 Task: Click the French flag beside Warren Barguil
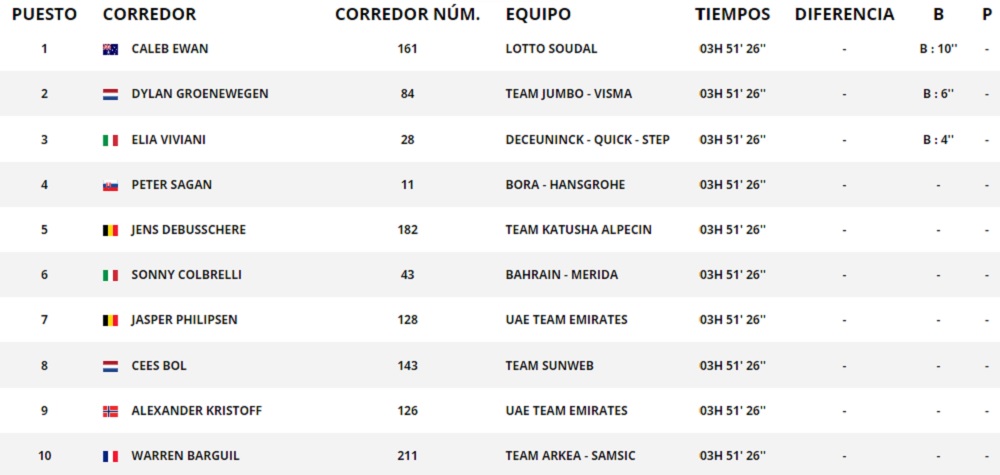pyautogui.click(x=110, y=456)
